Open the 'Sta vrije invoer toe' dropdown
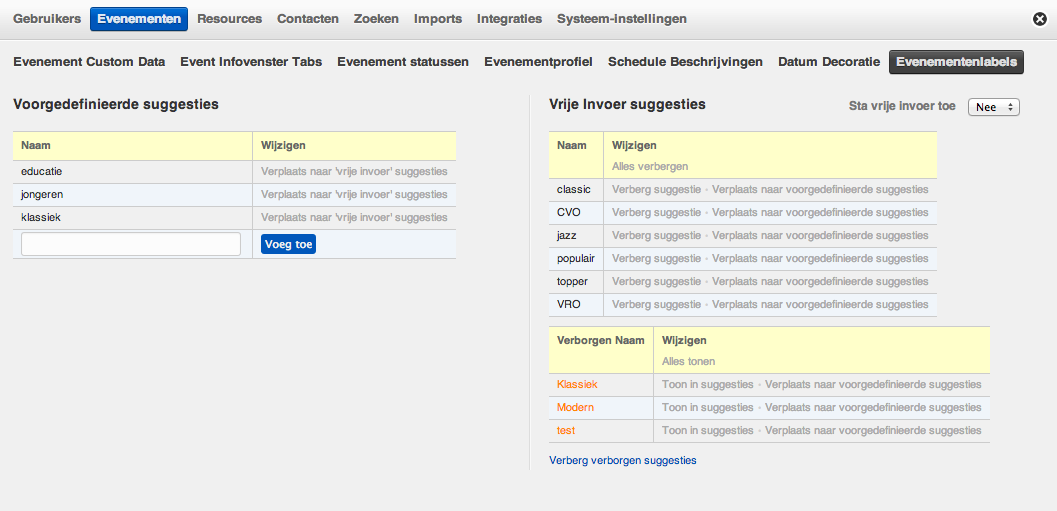Image resolution: width=1057 pixels, height=511 pixels. point(993,107)
